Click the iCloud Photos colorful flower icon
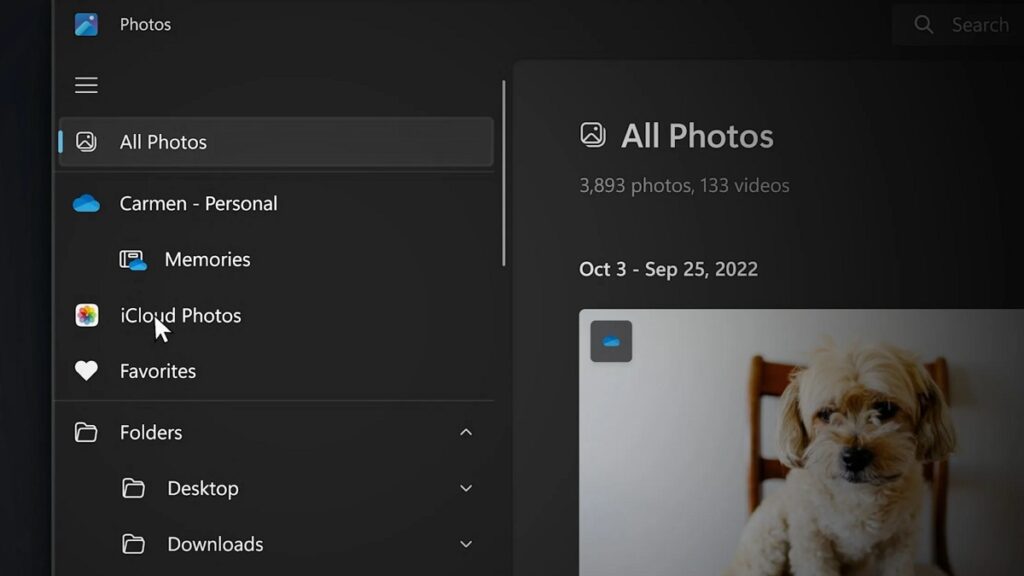 [87, 315]
